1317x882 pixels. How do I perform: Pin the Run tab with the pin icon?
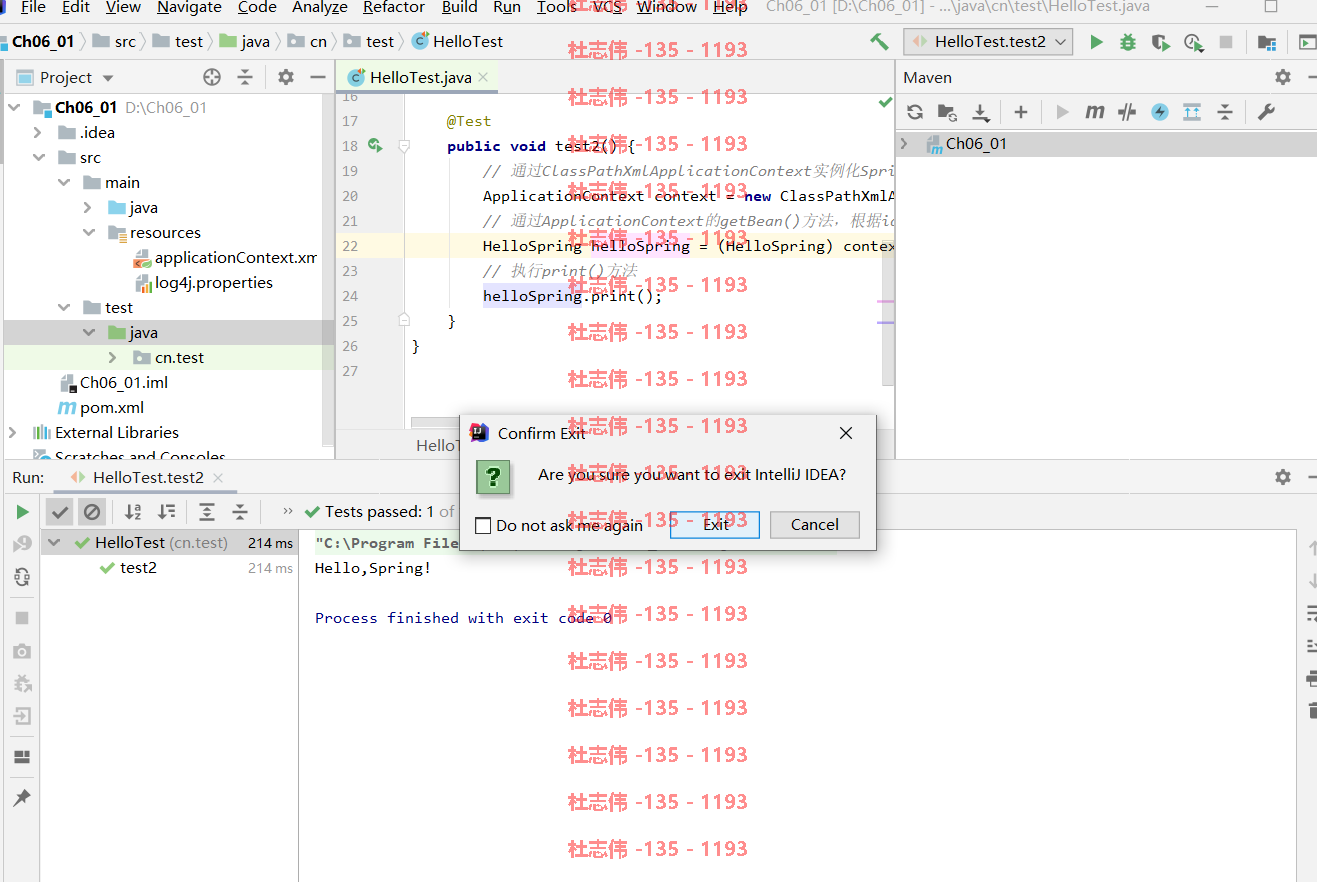point(22,798)
